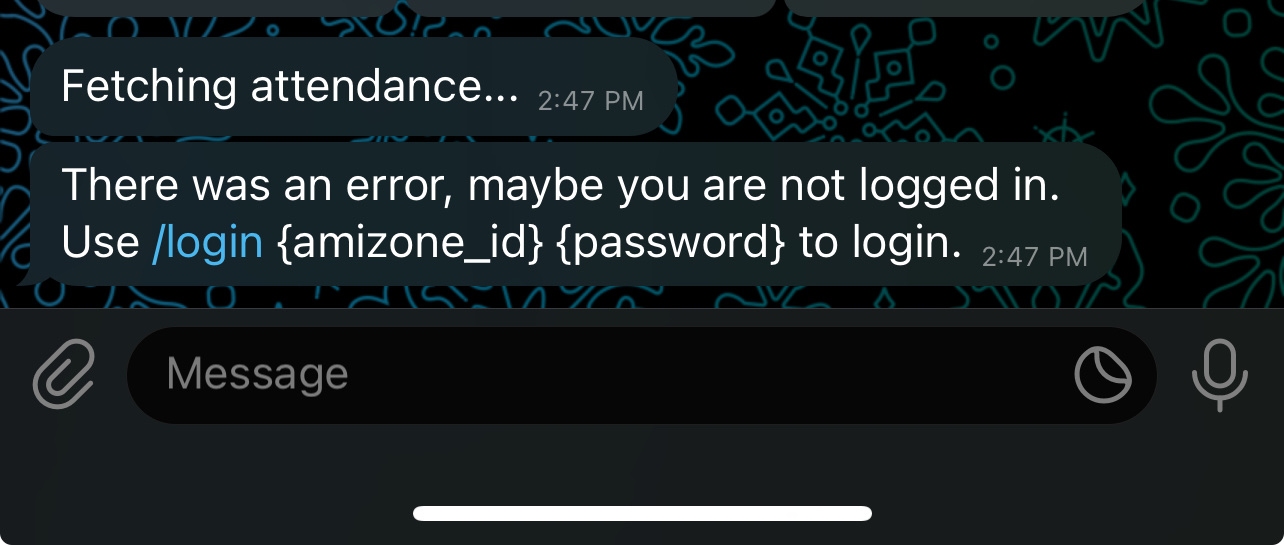Viewport: 1284px width, 545px height.
Task: Tap the partially visible top-right message bubble
Action: coord(965,7)
